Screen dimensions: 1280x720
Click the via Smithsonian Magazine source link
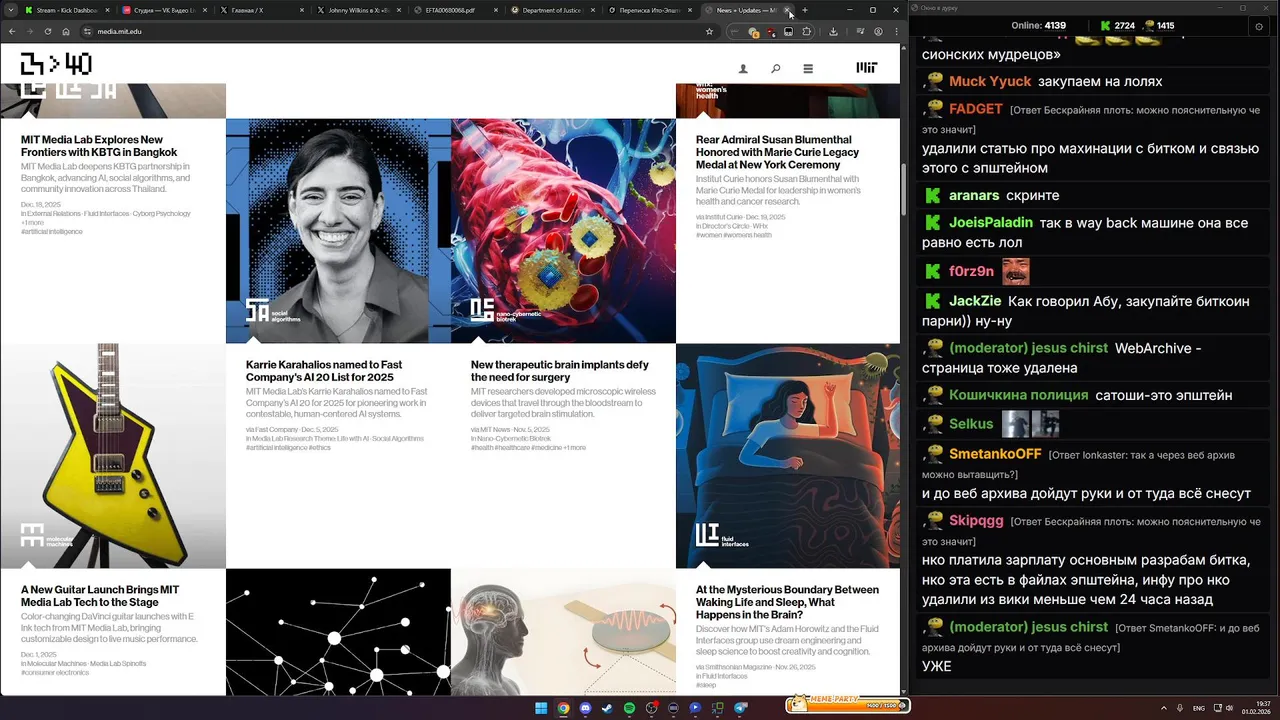click(x=734, y=667)
